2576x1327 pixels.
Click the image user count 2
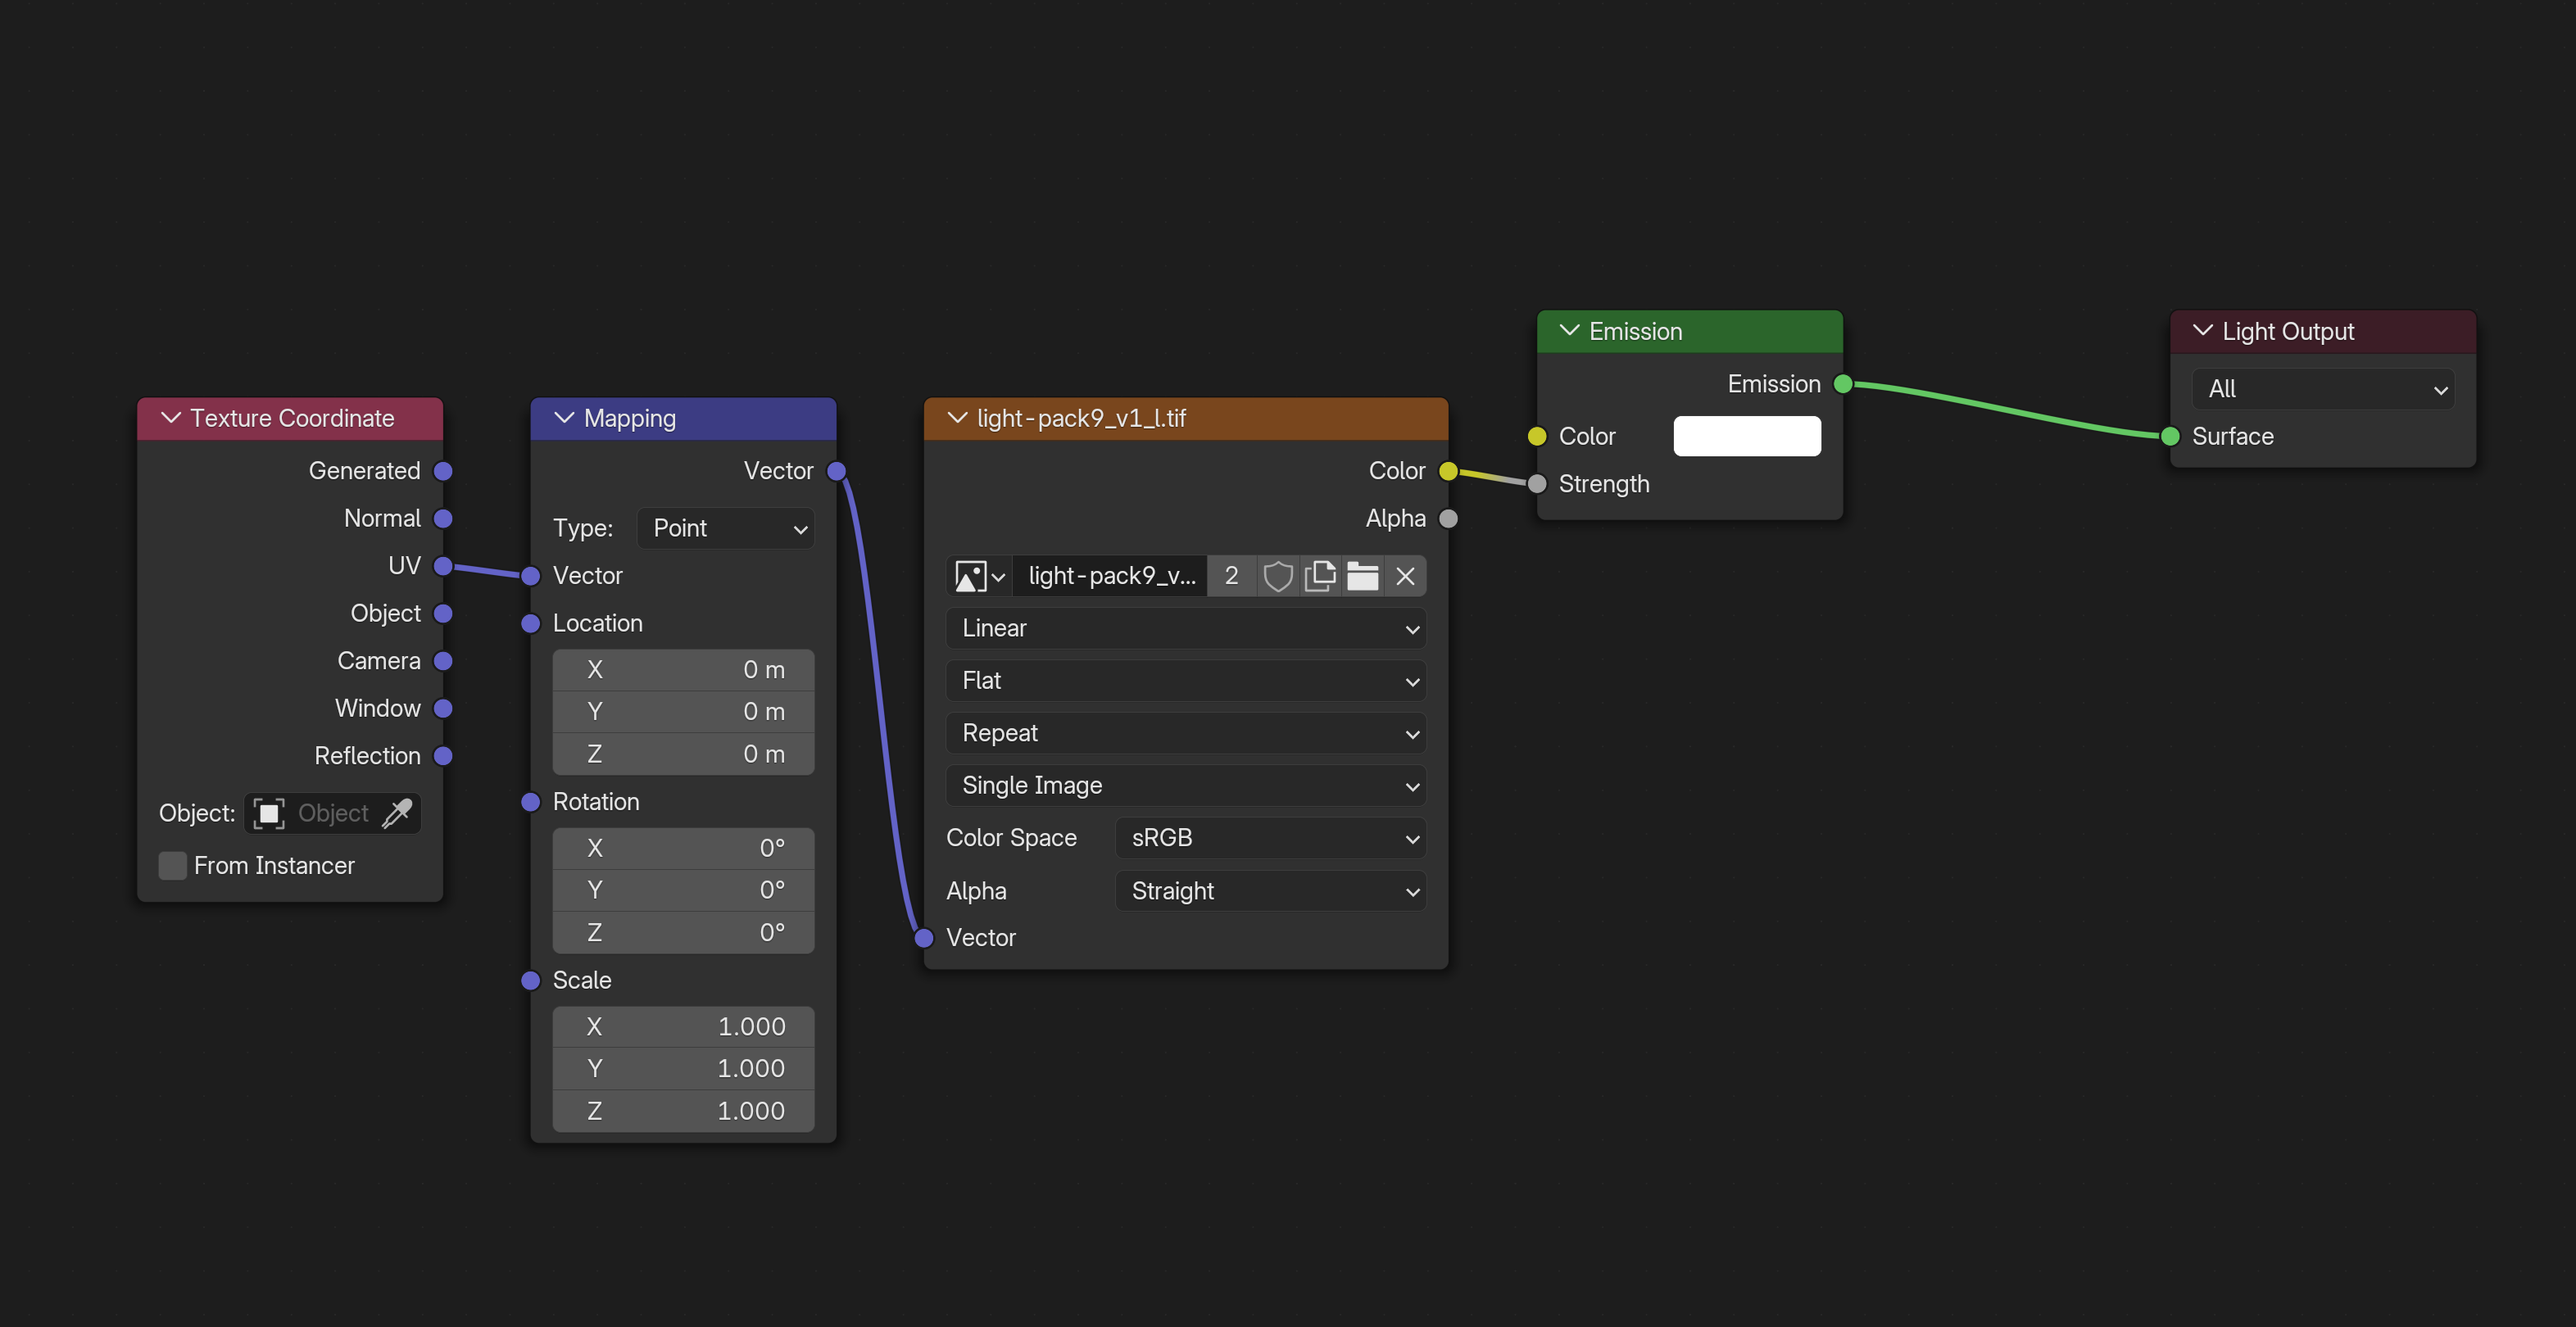tap(1232, 576)
